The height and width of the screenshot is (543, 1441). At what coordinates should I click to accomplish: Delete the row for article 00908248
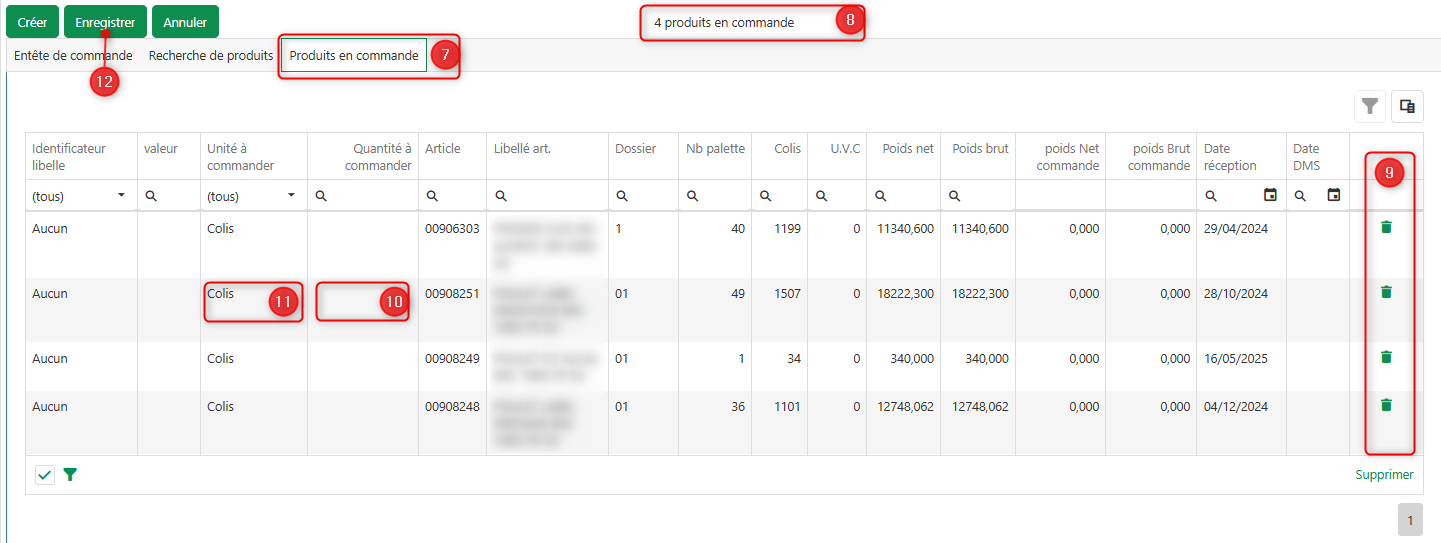[x=1386, y=405]
